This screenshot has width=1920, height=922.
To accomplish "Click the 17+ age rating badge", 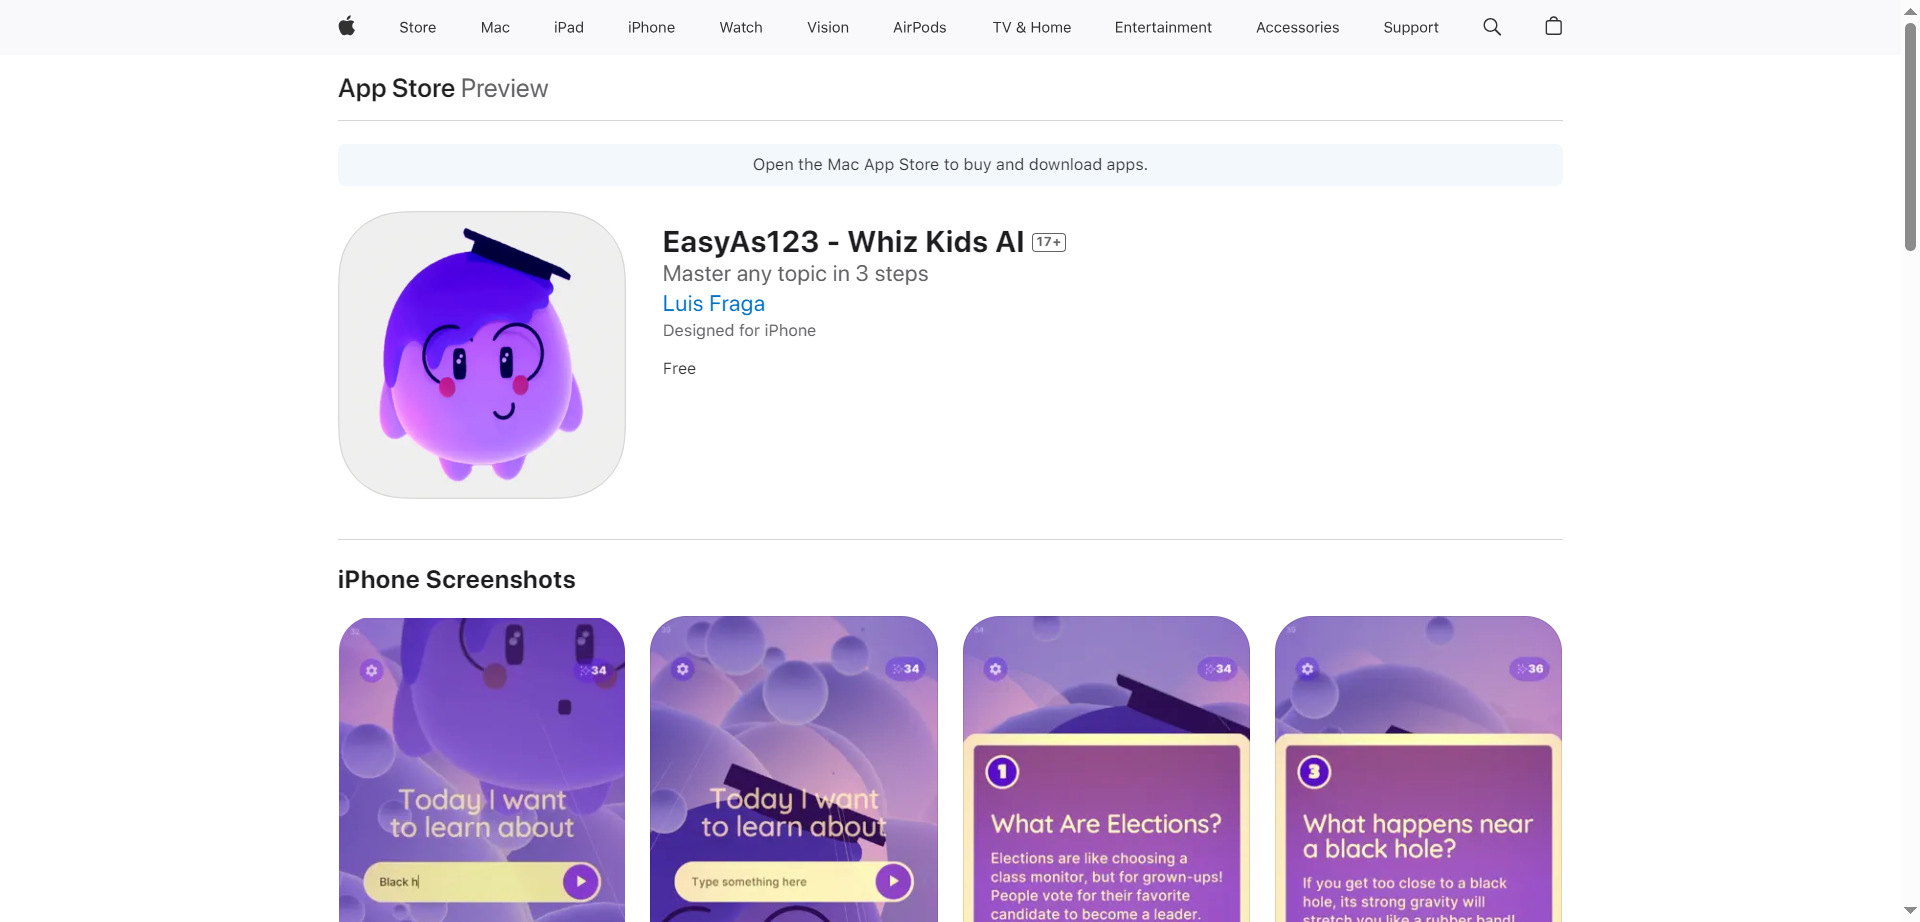I will 1049,242.
